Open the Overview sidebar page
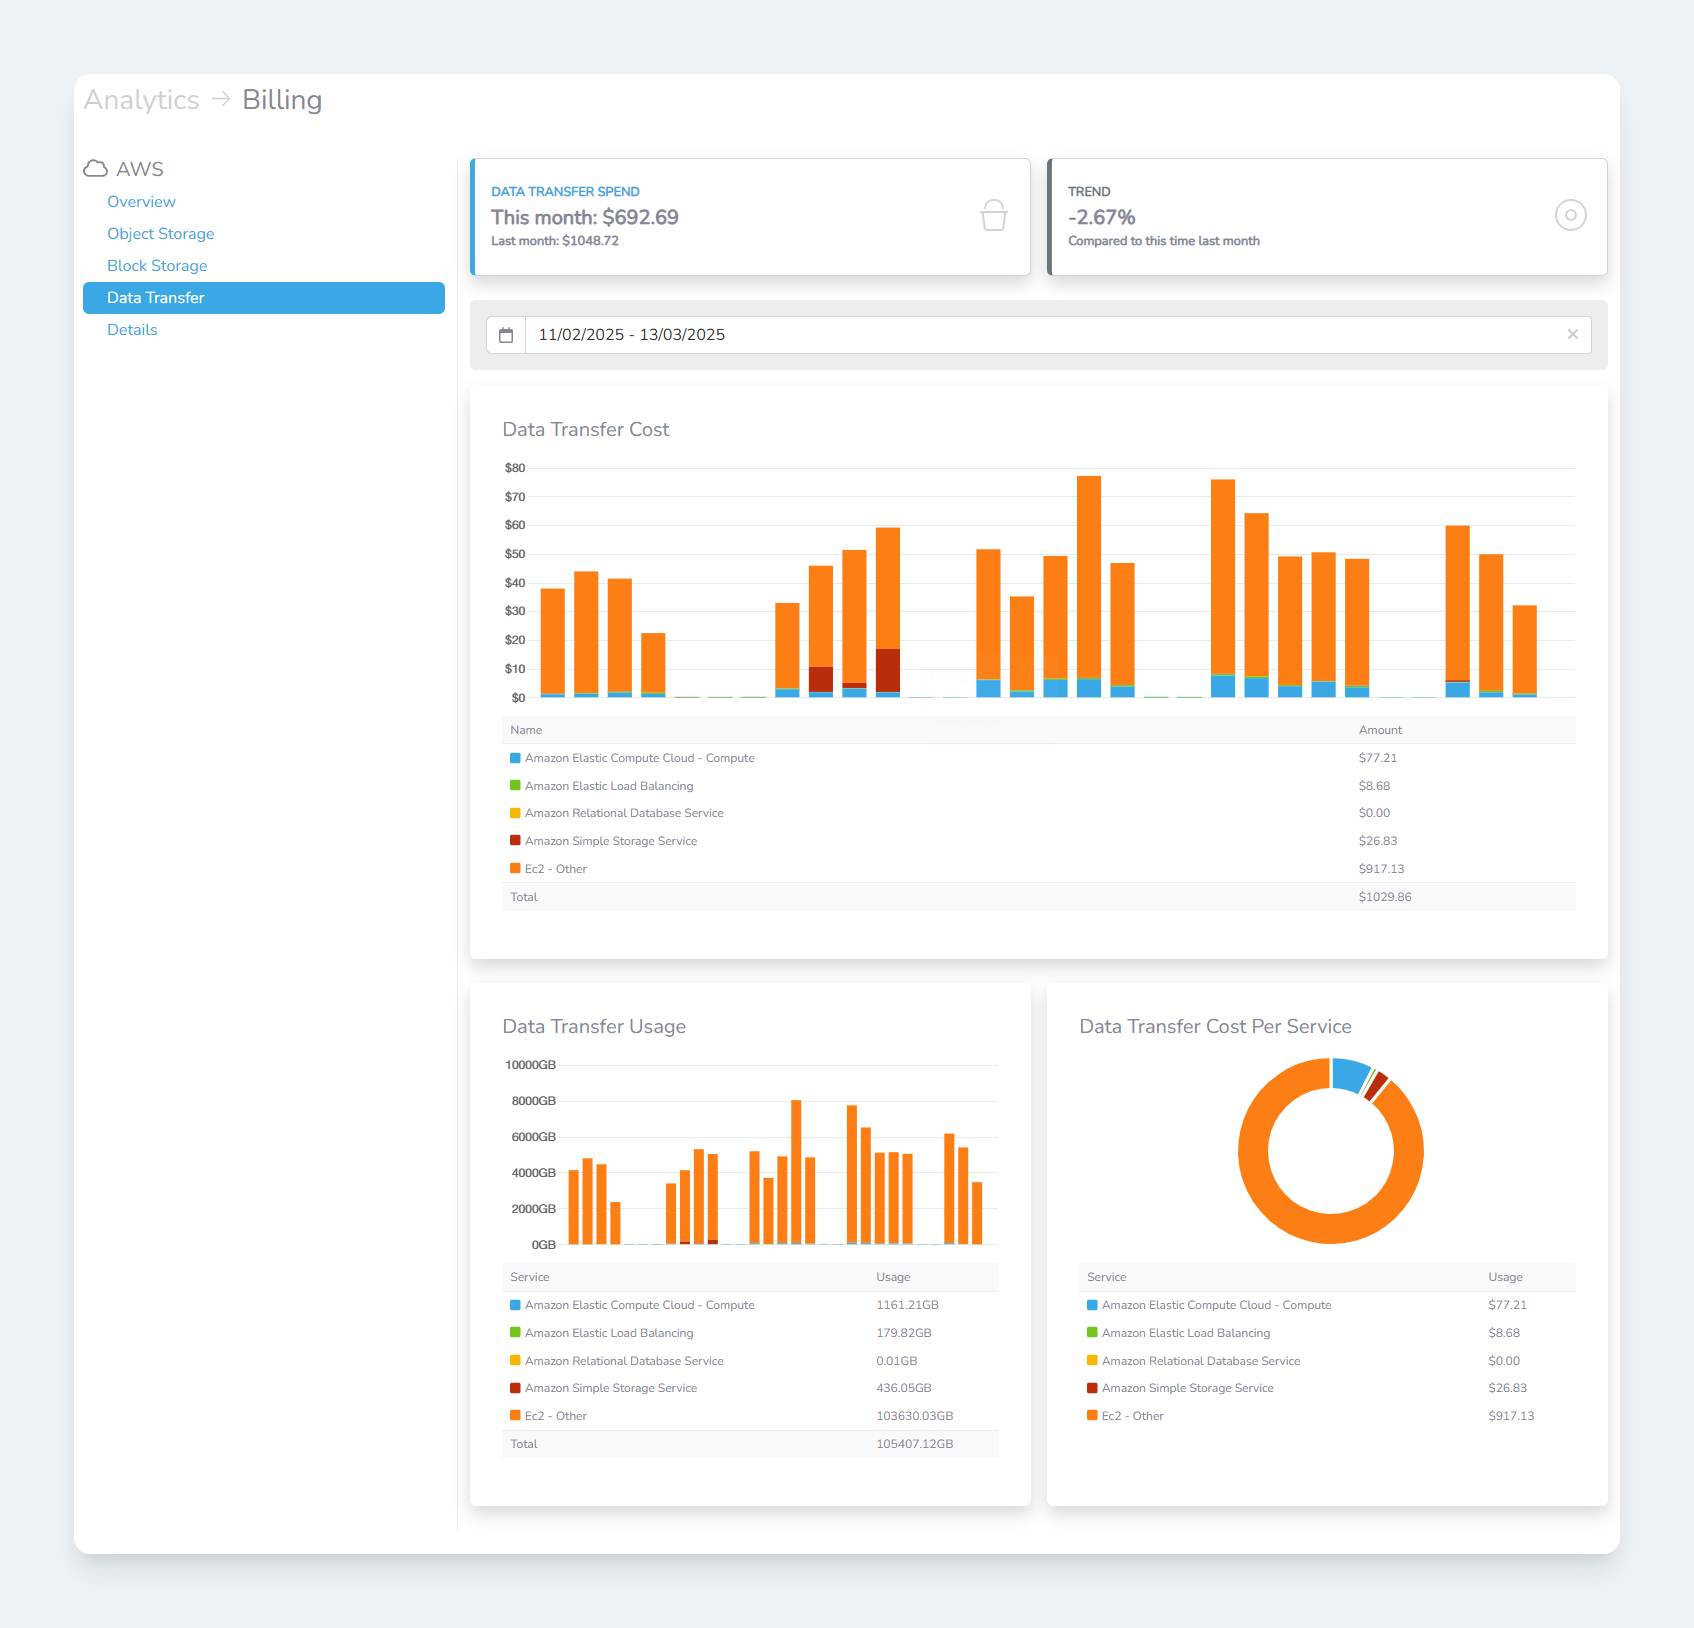The height and width of the screenshot is (1628, 1694). tap(141, 202)
